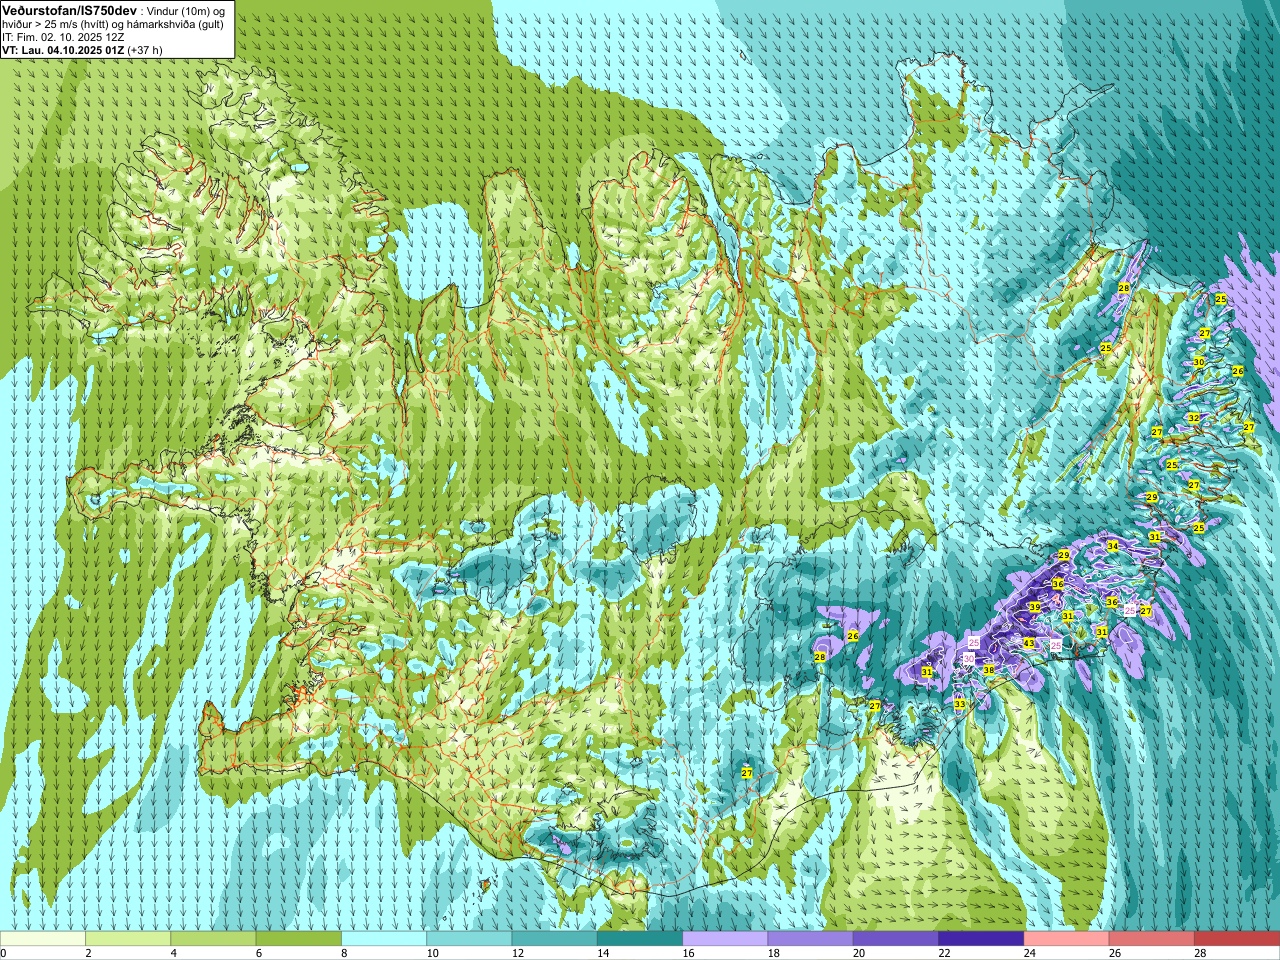
Task: Click the legend scale number 28
Action: (x=1200, y=953)
